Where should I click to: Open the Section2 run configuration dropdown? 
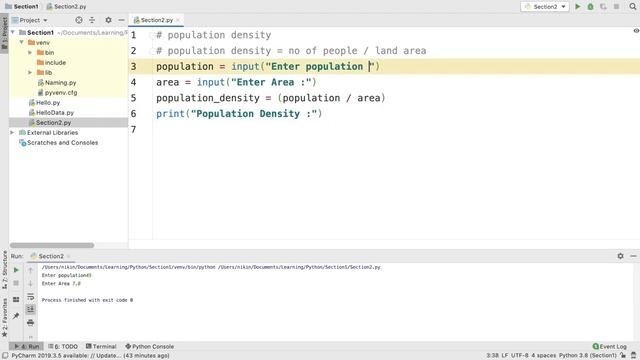(x=545, y=7)
